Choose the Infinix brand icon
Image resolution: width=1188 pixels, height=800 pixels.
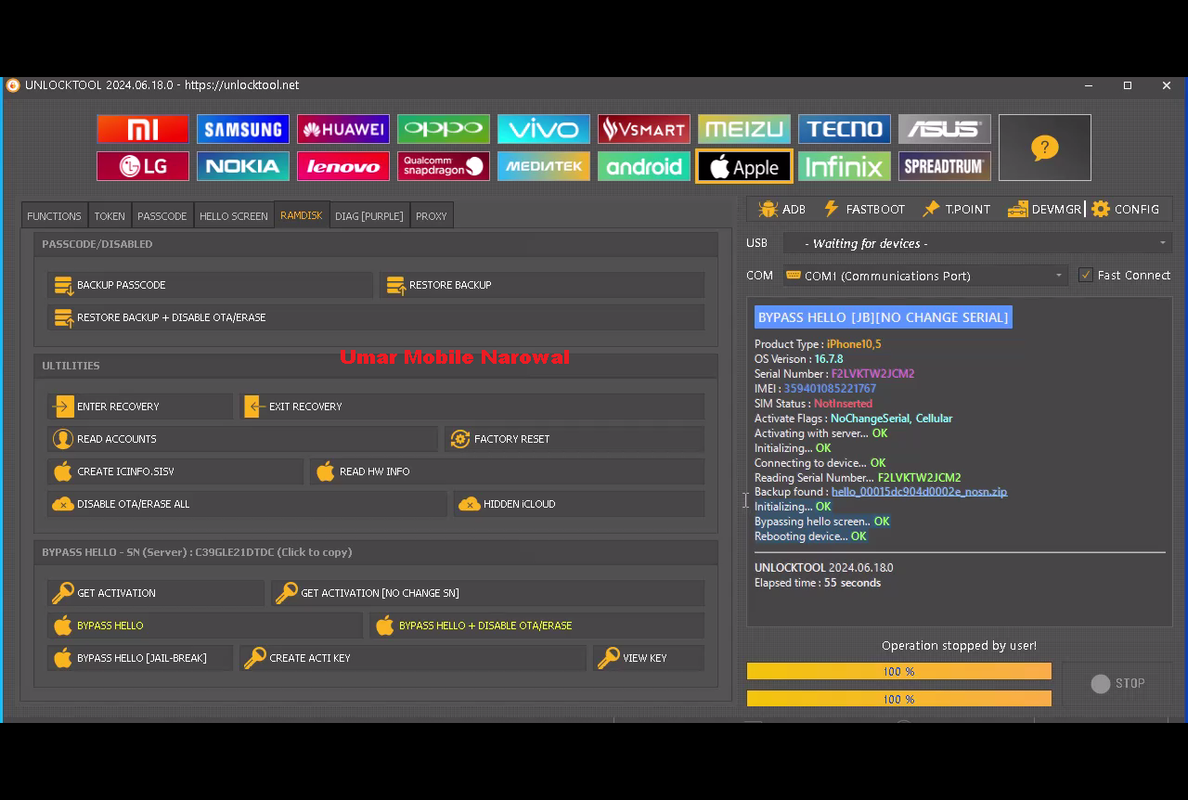coord(844,166)
